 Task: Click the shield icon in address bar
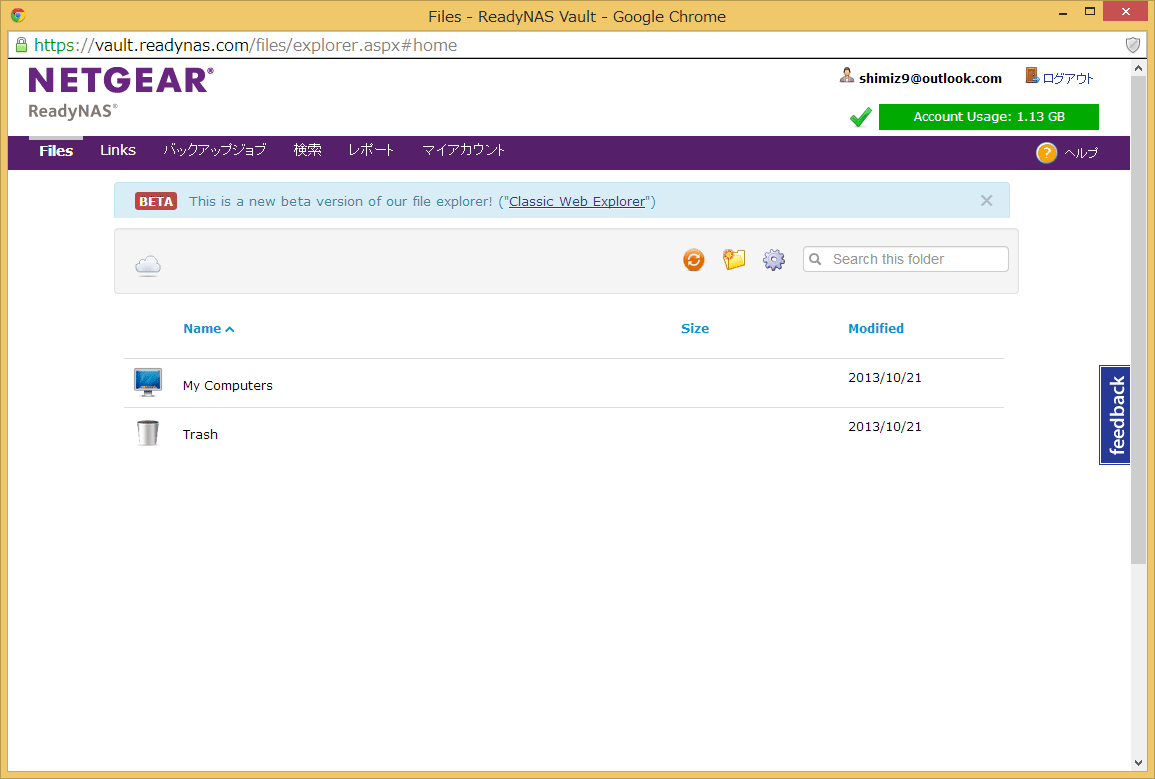point(1133,45)
